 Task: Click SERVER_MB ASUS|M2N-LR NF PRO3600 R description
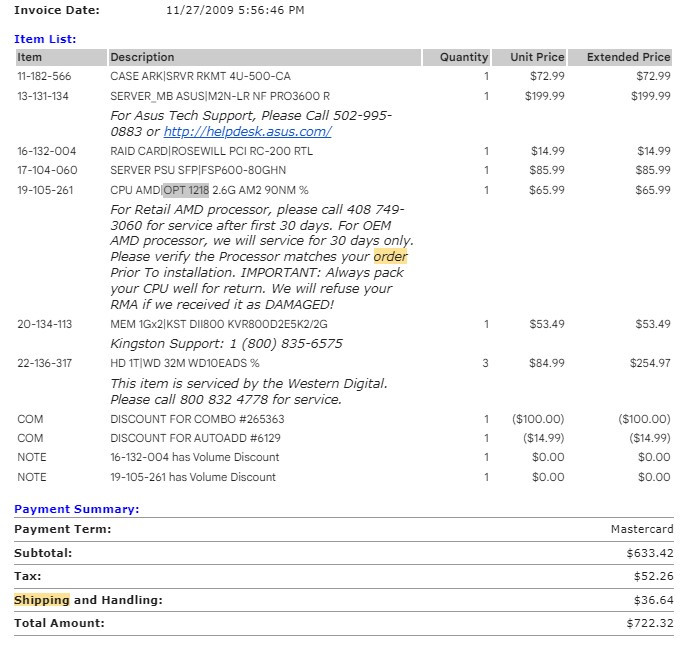[220, 96]
